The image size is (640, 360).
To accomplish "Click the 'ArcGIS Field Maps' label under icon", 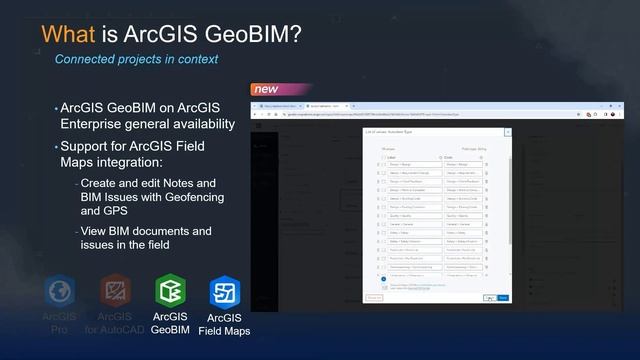I will 224,324.
